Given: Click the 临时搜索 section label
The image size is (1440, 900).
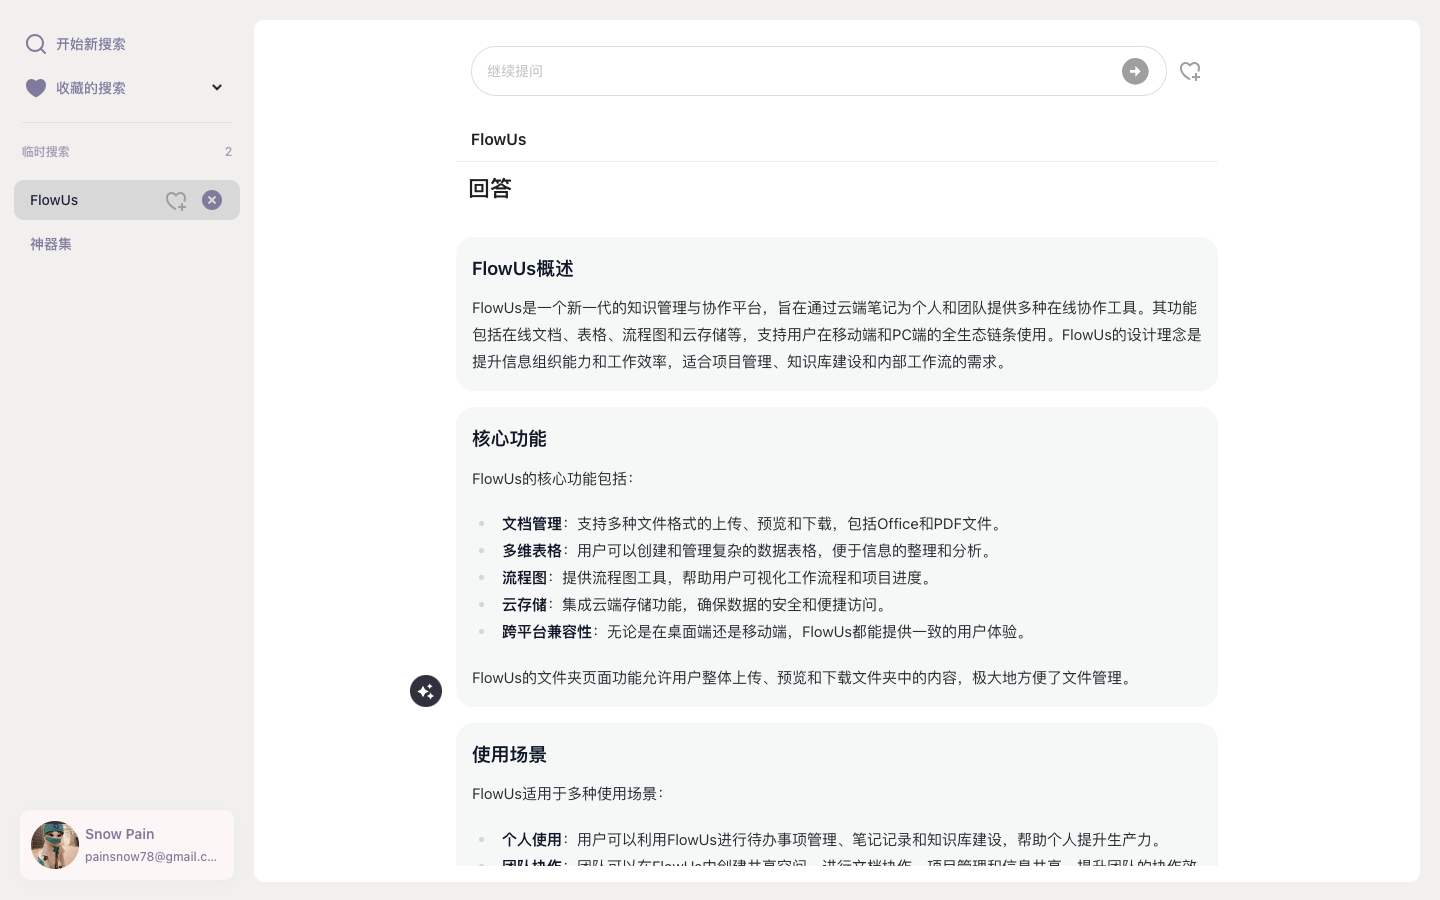Looking at the screenshot, I should tap(46, 152).
